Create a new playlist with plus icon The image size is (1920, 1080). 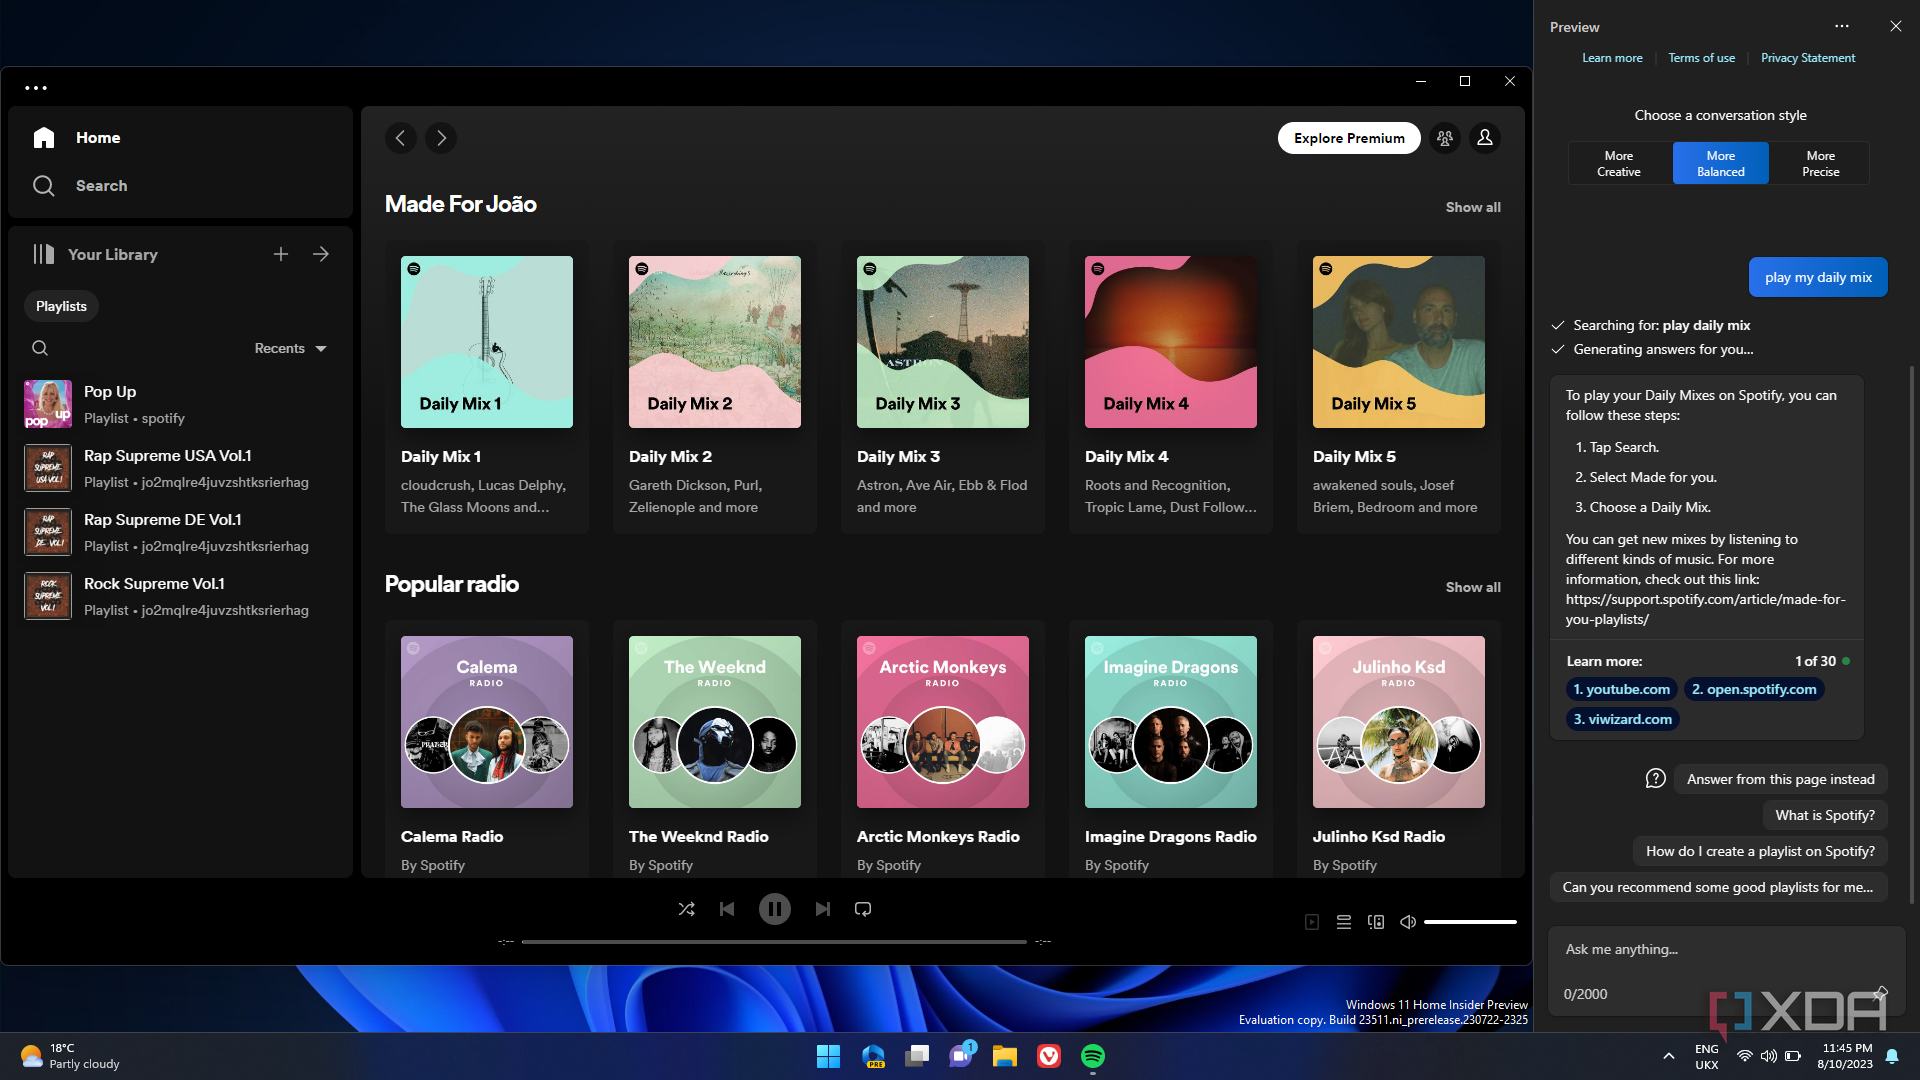[281, 254]
